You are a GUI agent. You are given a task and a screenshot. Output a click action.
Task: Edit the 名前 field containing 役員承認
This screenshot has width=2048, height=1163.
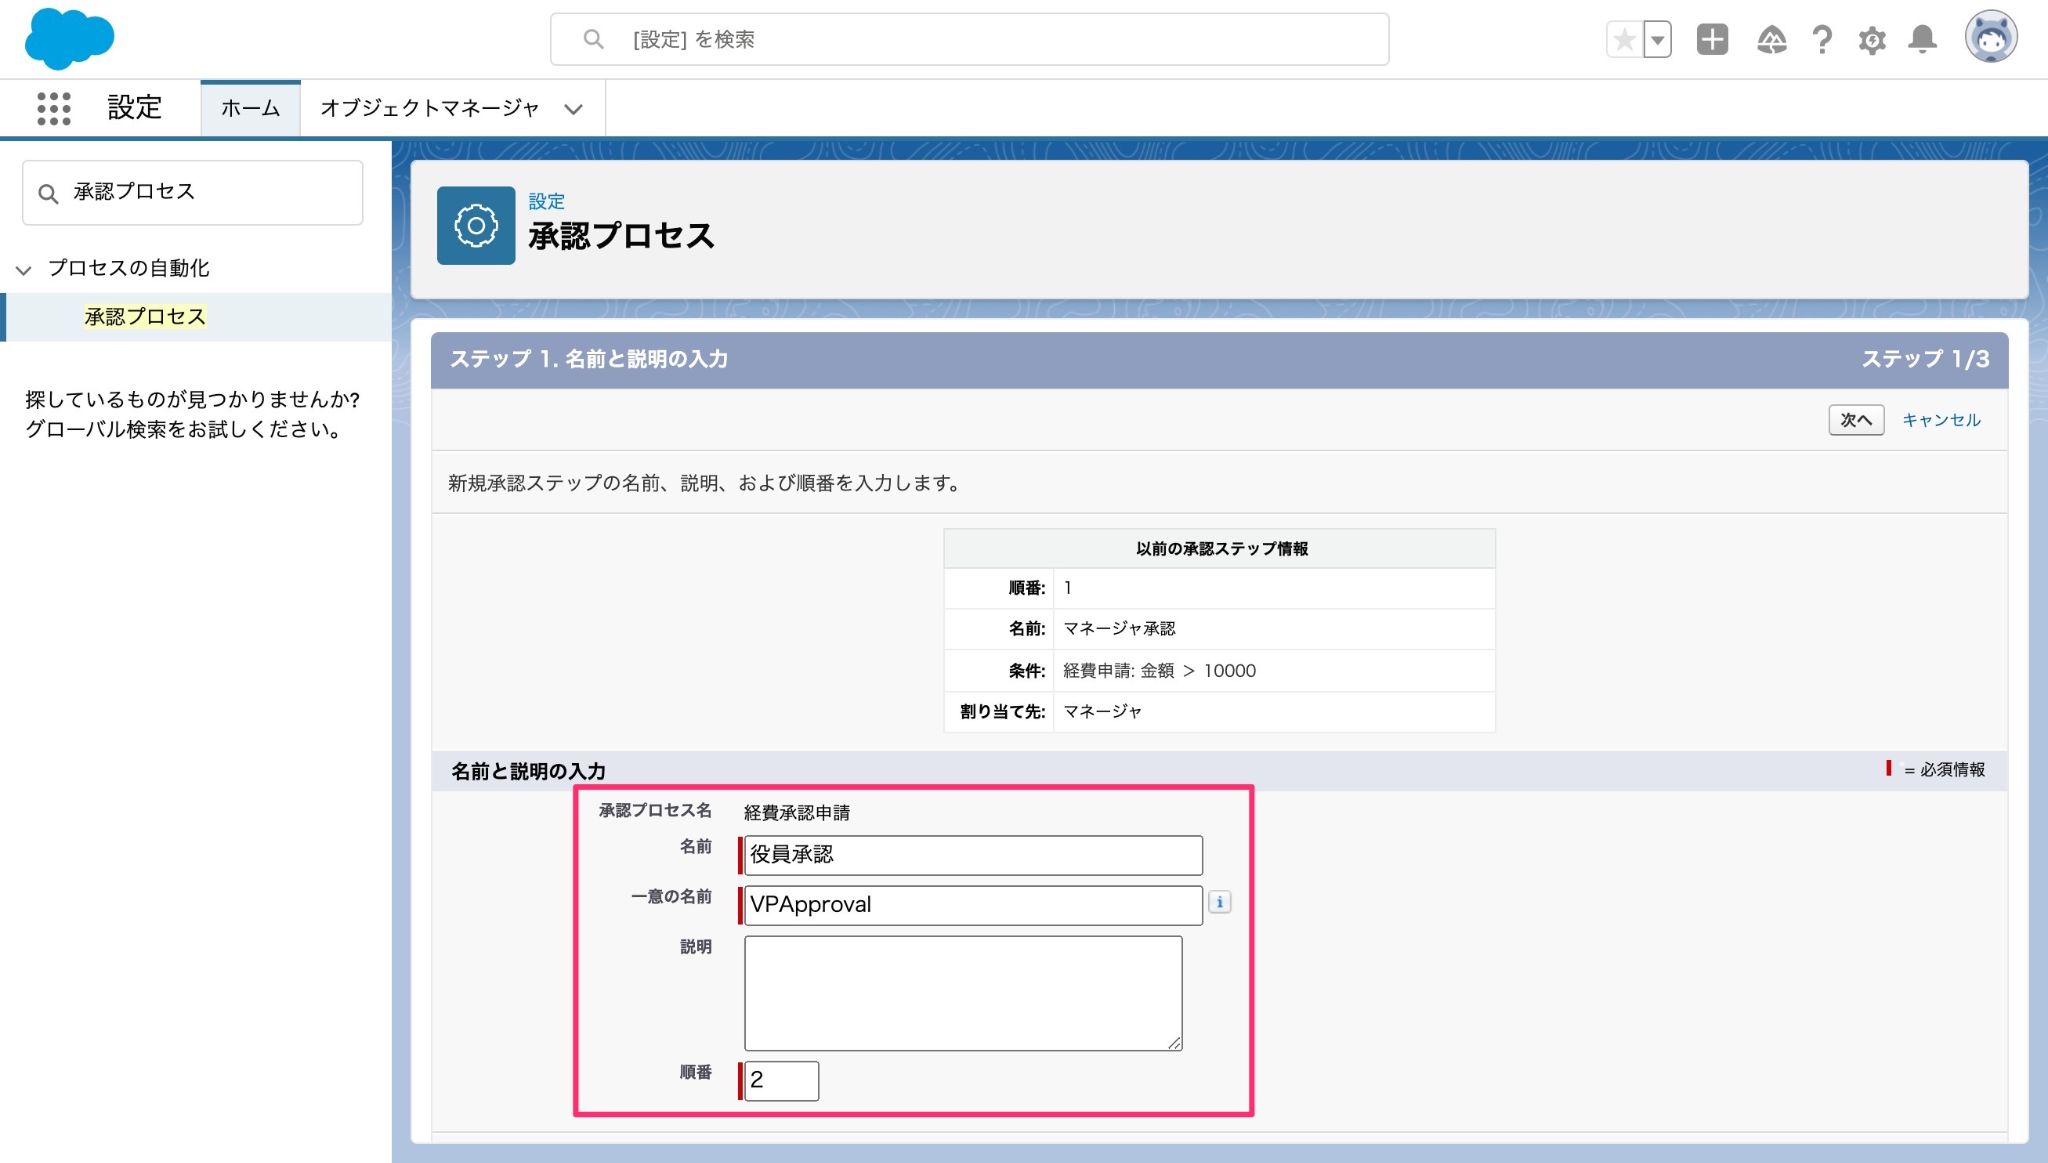click(972, 855)
